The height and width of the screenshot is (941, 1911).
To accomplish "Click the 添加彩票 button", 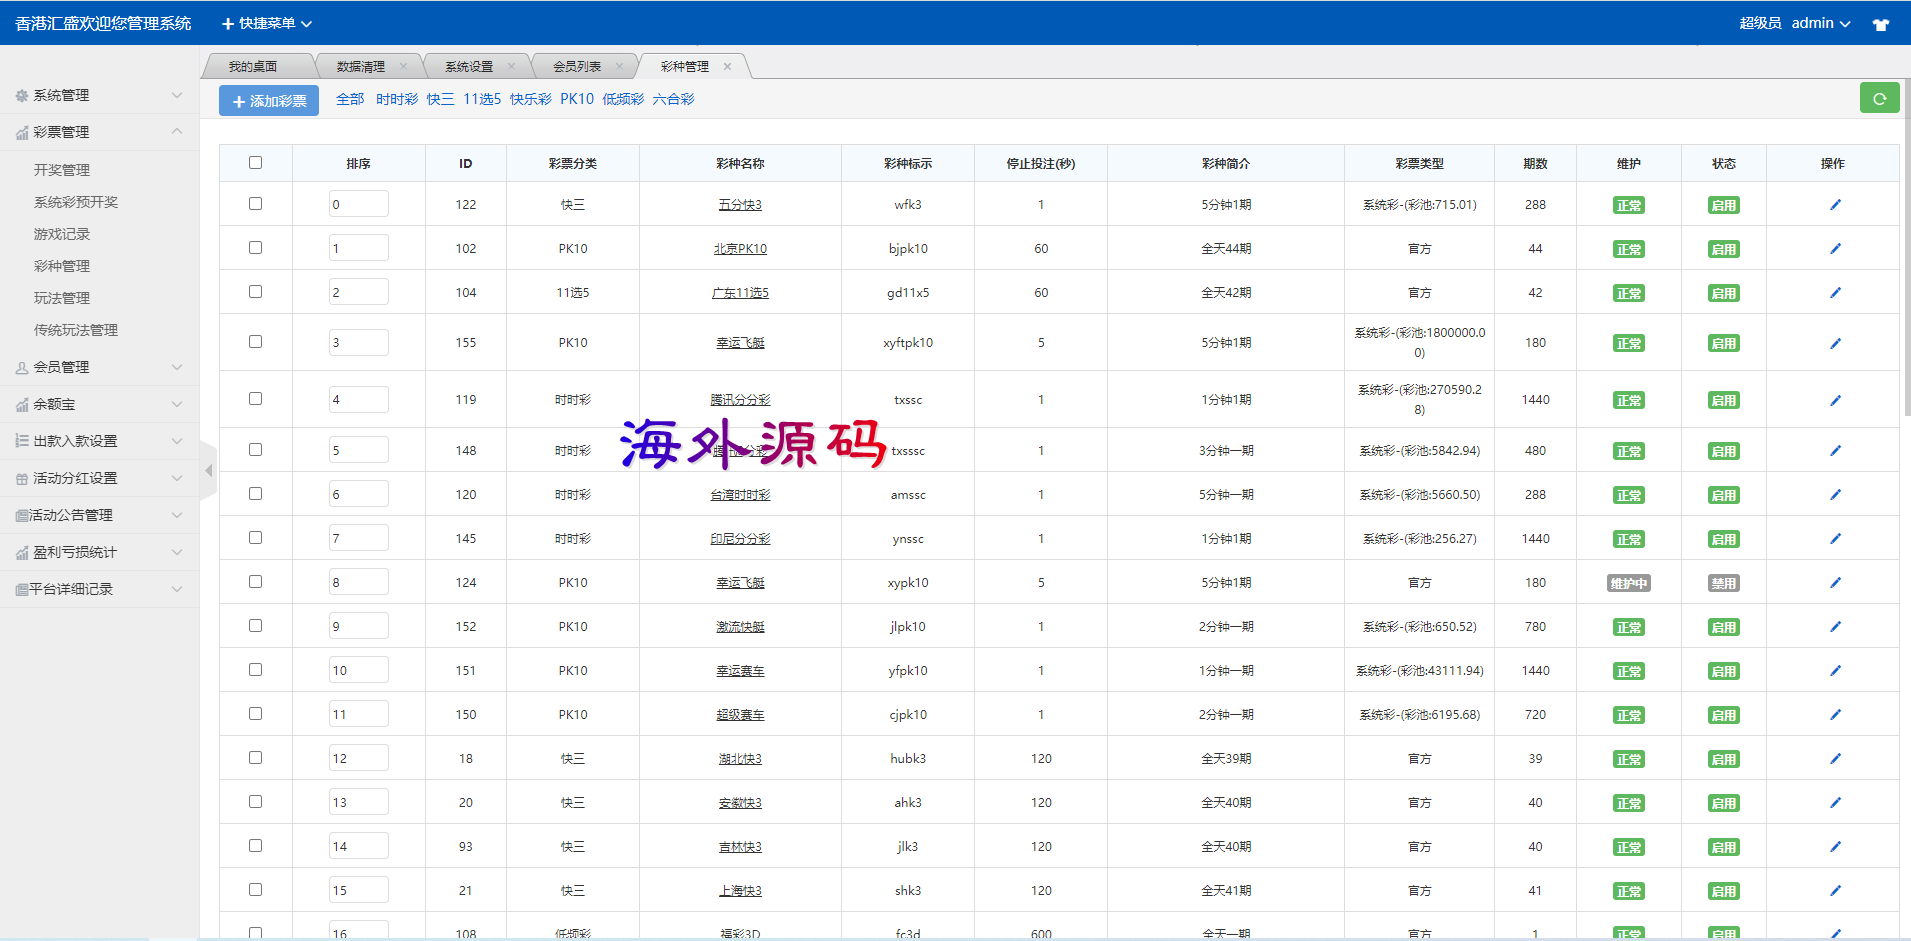I will 269,101.
